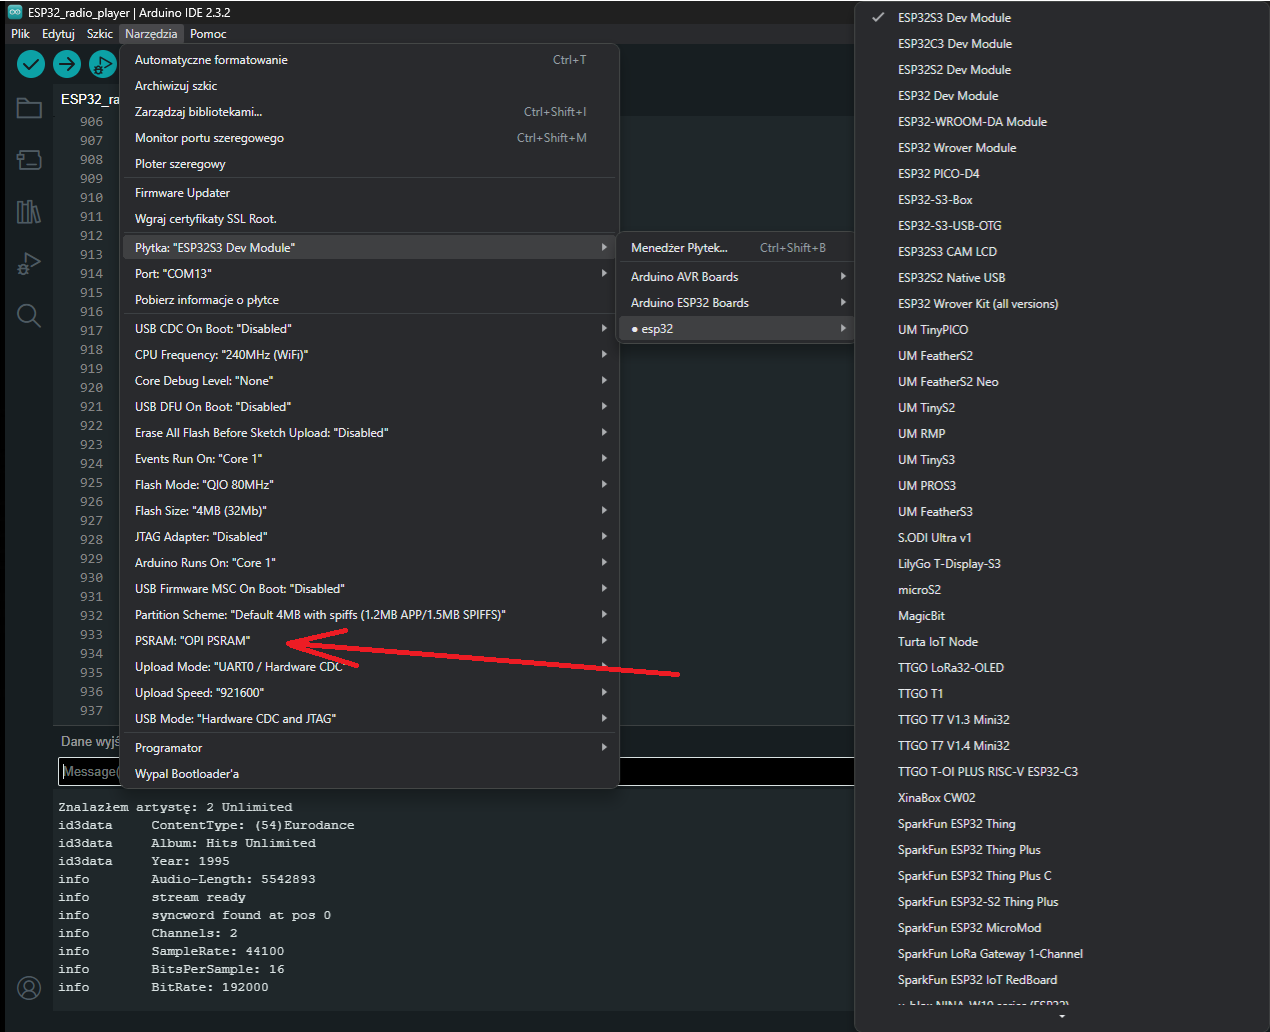Expand Events Run On Core 1

[369, 459]
